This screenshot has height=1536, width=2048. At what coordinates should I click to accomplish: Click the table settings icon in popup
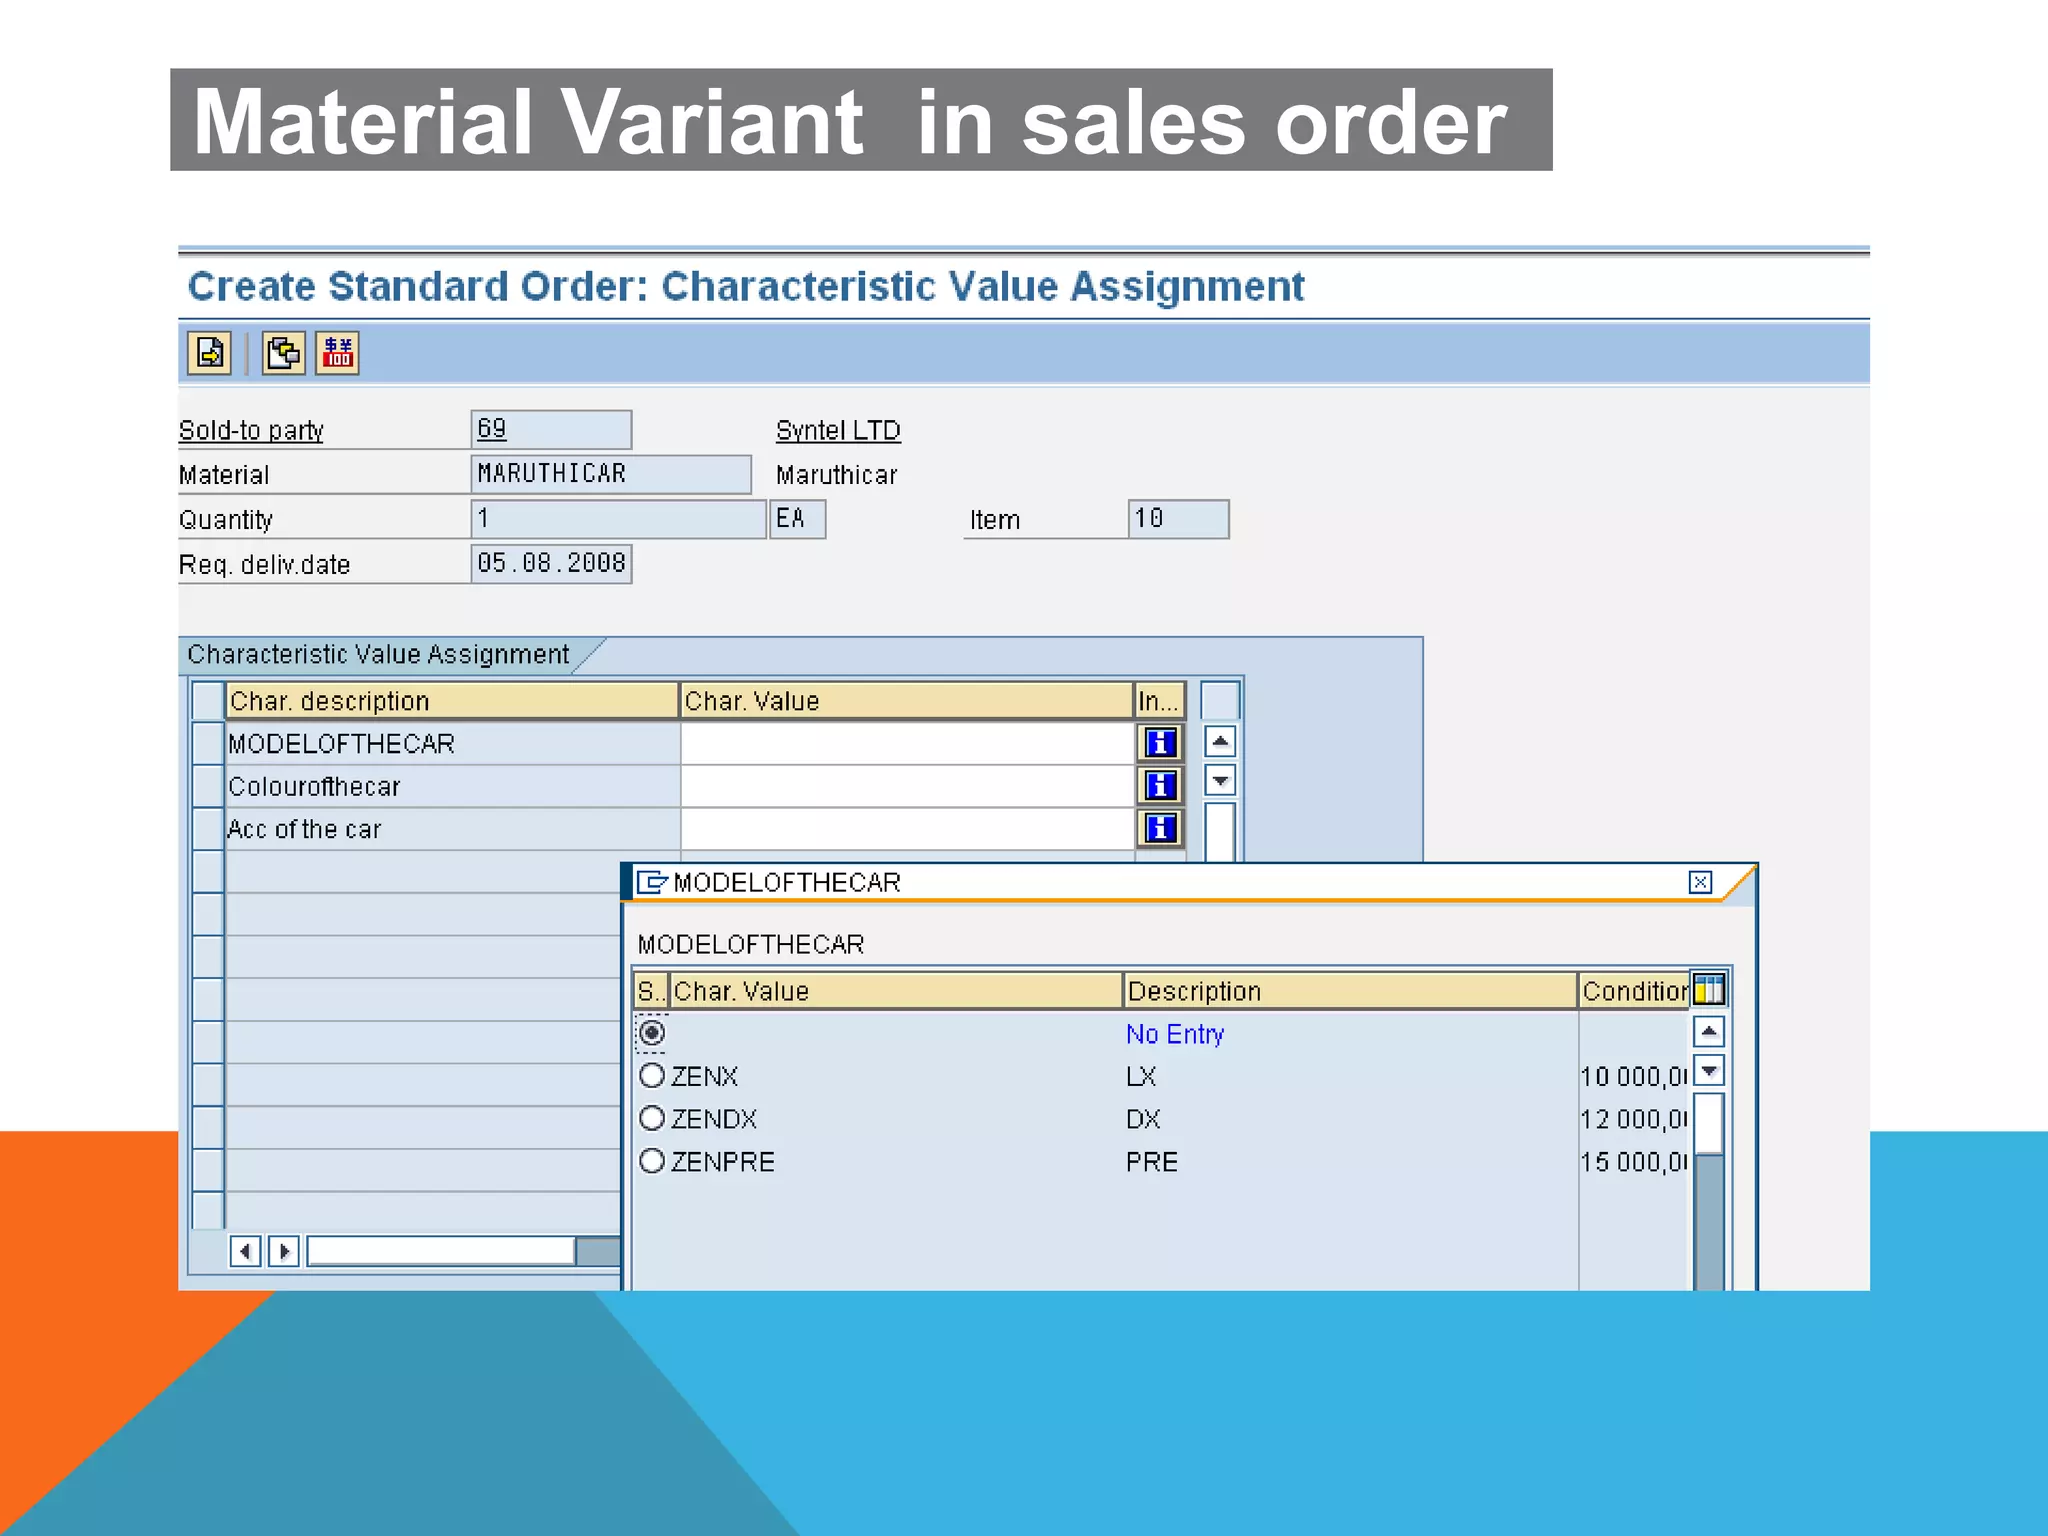click(x=1709, y=990)
